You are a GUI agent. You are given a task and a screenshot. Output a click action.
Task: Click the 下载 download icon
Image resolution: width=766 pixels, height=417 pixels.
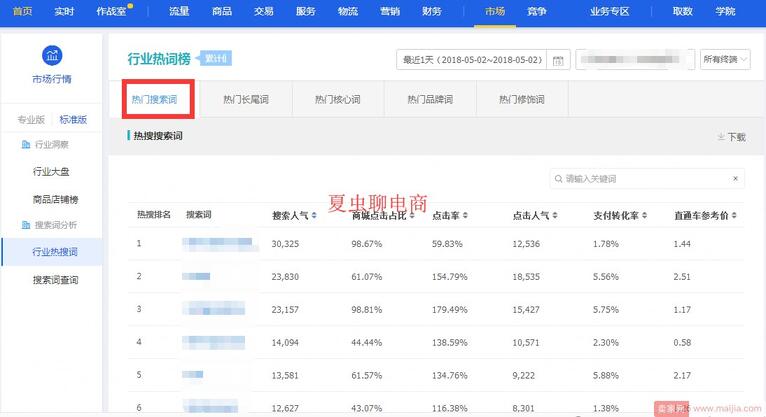point(721,137)
